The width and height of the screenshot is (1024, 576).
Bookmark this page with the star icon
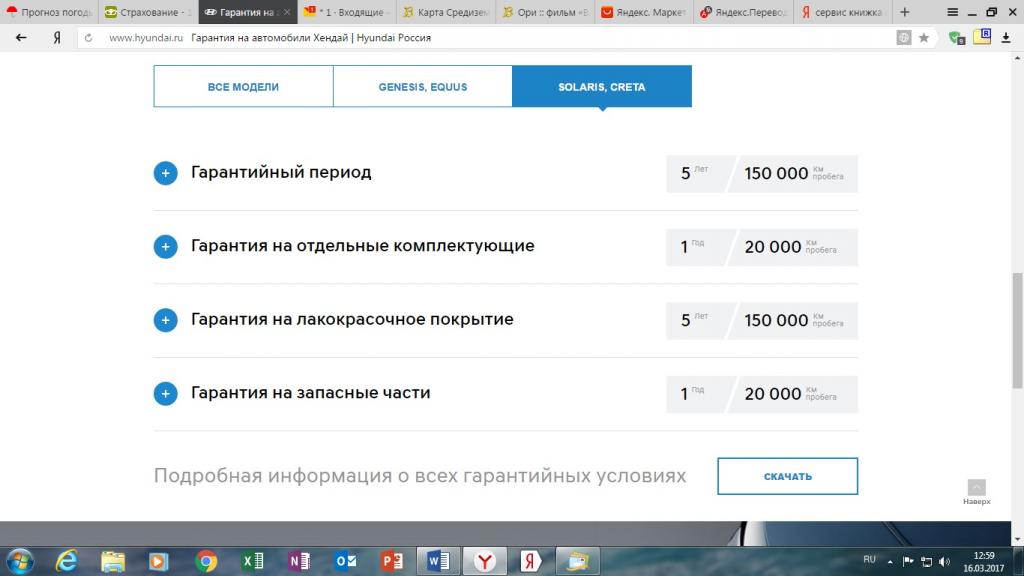[923, 38]
